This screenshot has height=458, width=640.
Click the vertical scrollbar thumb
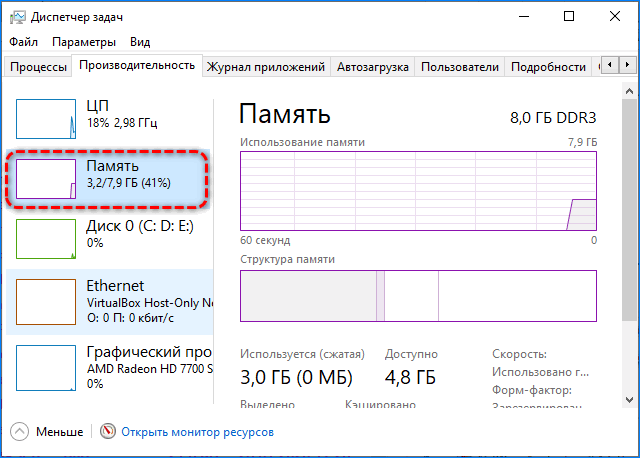[629, 209]
